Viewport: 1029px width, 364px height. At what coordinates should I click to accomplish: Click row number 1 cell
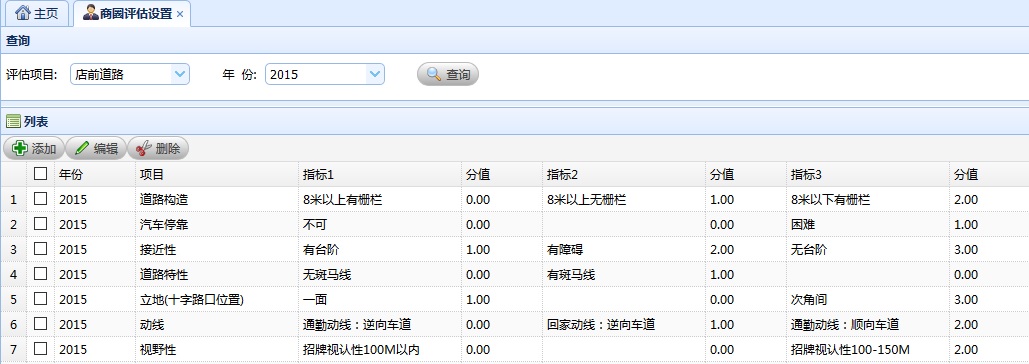[14, 199]
